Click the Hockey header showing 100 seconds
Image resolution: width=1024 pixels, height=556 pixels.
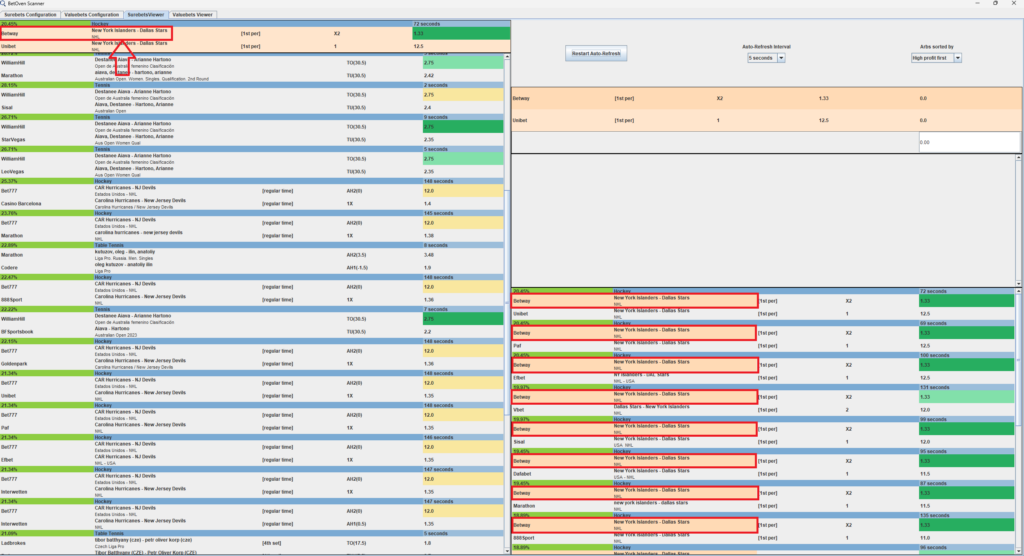pyautogui.click(x=763, y=355)
